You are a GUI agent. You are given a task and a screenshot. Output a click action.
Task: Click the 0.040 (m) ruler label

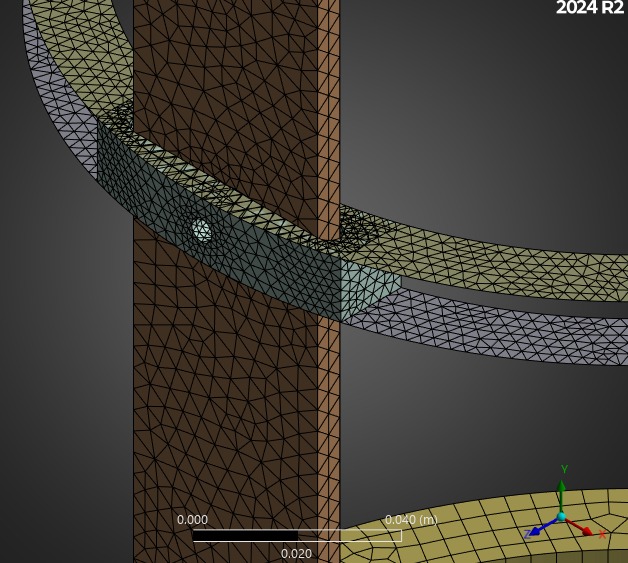(410, 520)
